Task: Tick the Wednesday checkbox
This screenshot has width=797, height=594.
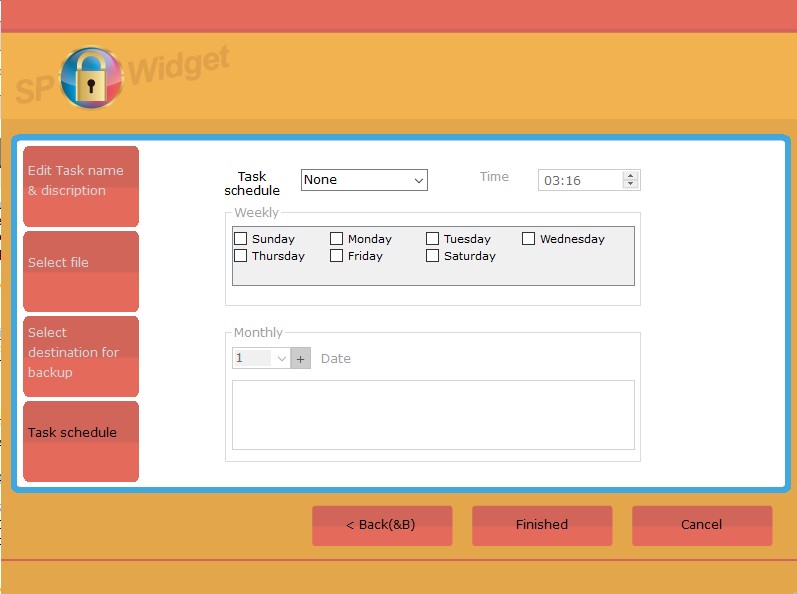Action: [529, 239]
